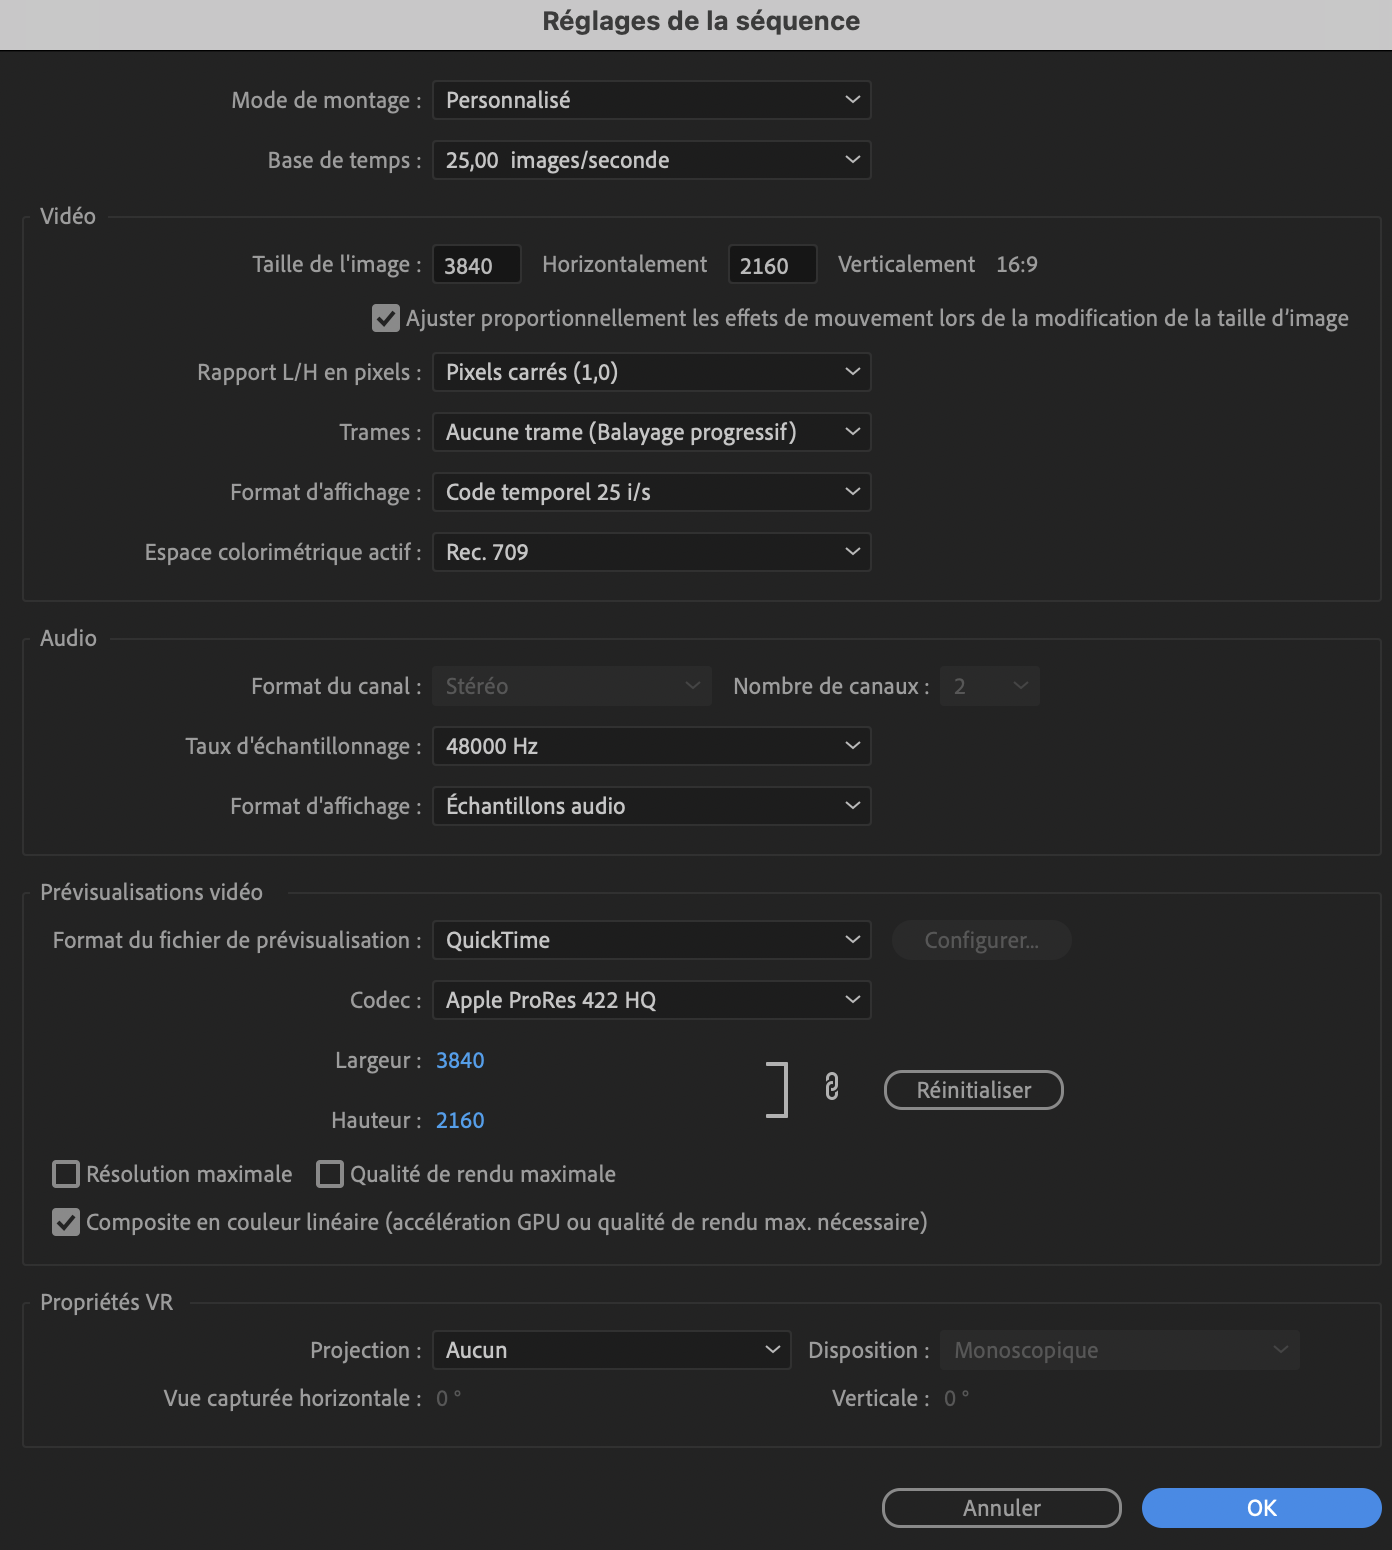Toggle Ajuster proportionnellement les effets checkbox
The width and height of the screenshot is (1392, 1550).
pyautogui.click(x=386, y=318)
